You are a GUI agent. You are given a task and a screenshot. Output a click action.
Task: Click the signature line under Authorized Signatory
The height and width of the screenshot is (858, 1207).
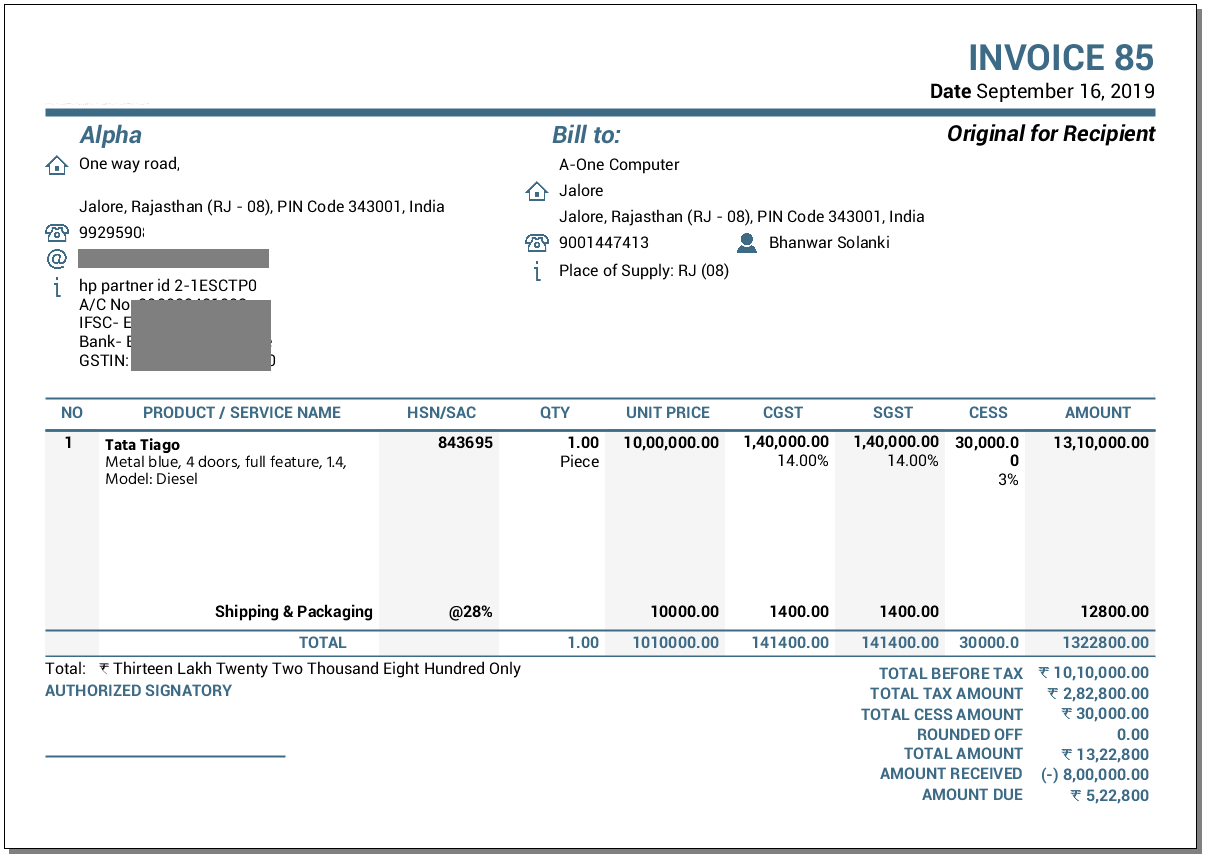[x=165, y=756]
